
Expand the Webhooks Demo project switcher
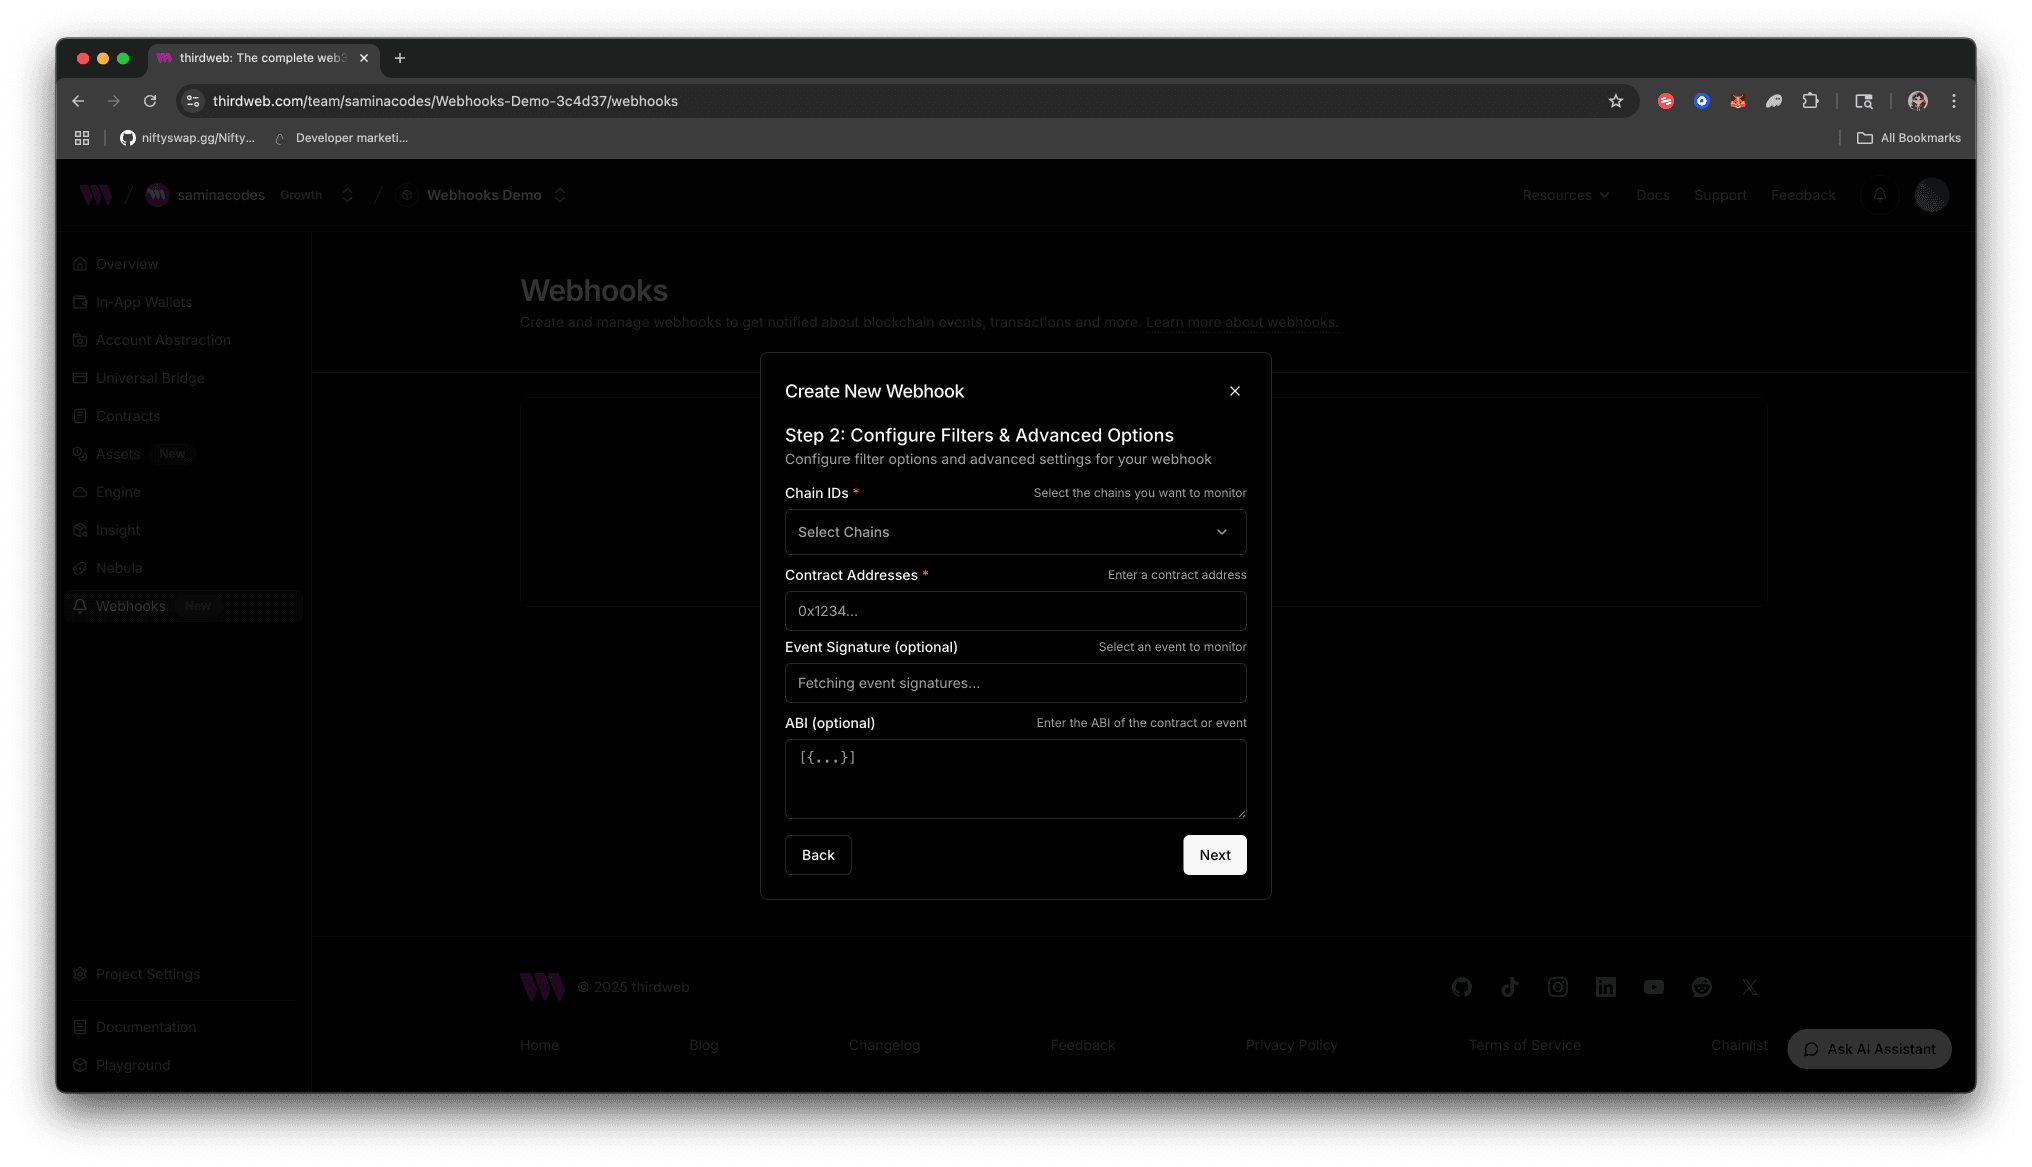(560, 195)
